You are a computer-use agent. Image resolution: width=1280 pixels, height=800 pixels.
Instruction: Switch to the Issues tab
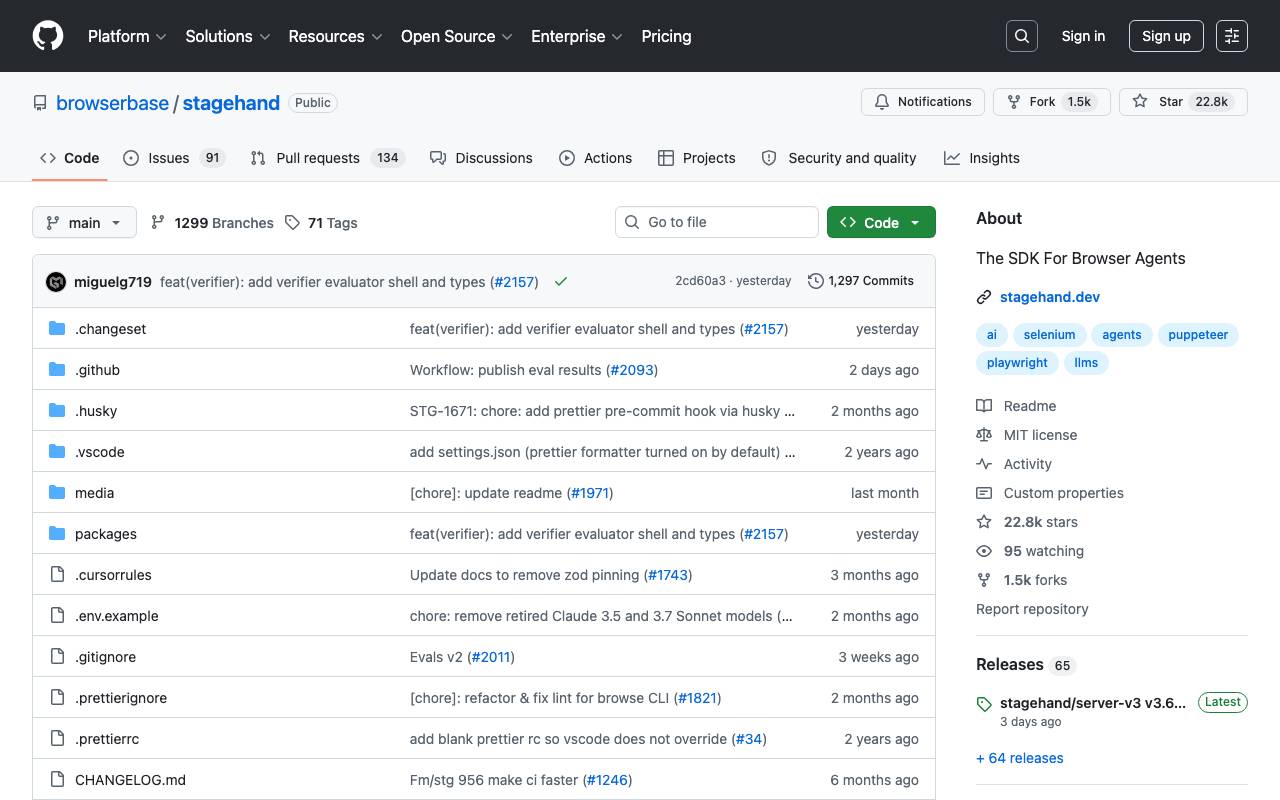coord(174,158)
